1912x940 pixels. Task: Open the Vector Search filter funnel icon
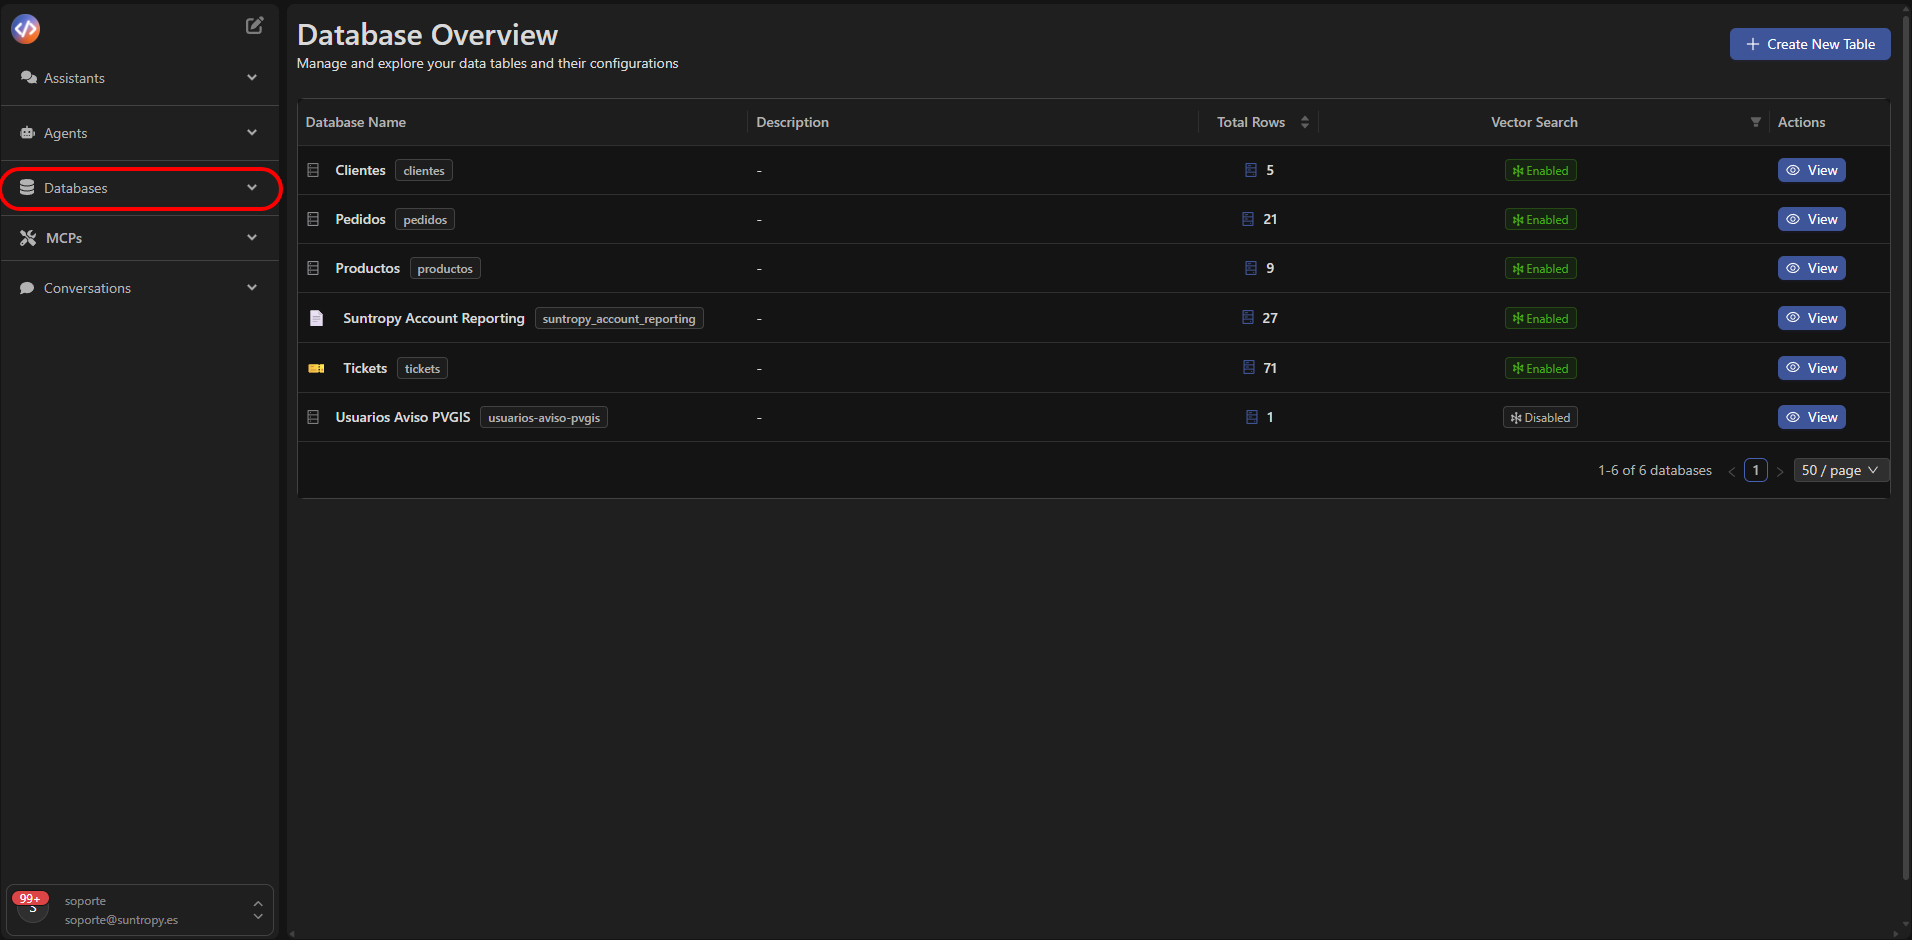(1755, 122)
